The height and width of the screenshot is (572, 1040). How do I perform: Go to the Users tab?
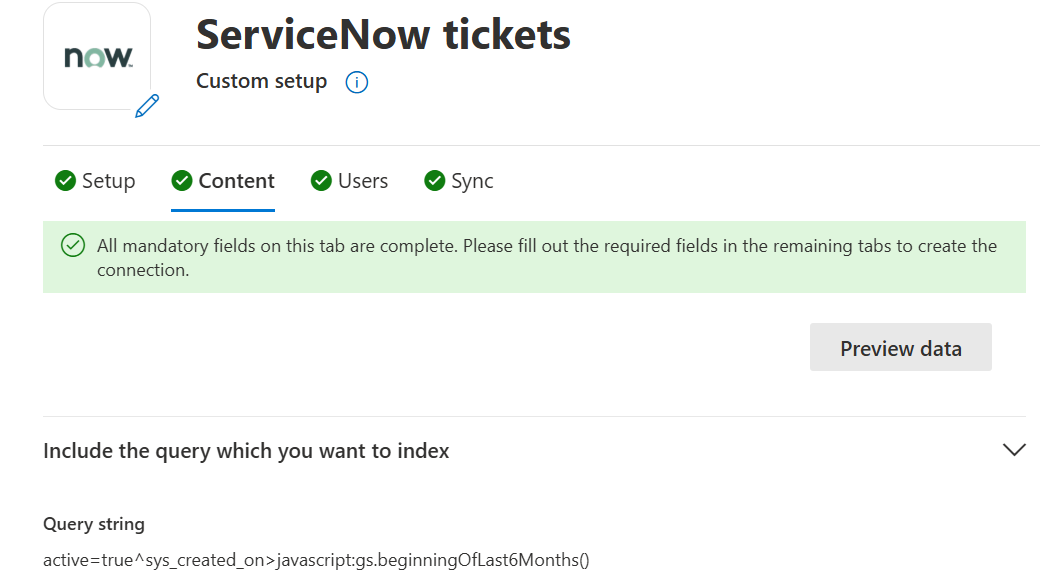pyautogui.click(x=350, y=180)
